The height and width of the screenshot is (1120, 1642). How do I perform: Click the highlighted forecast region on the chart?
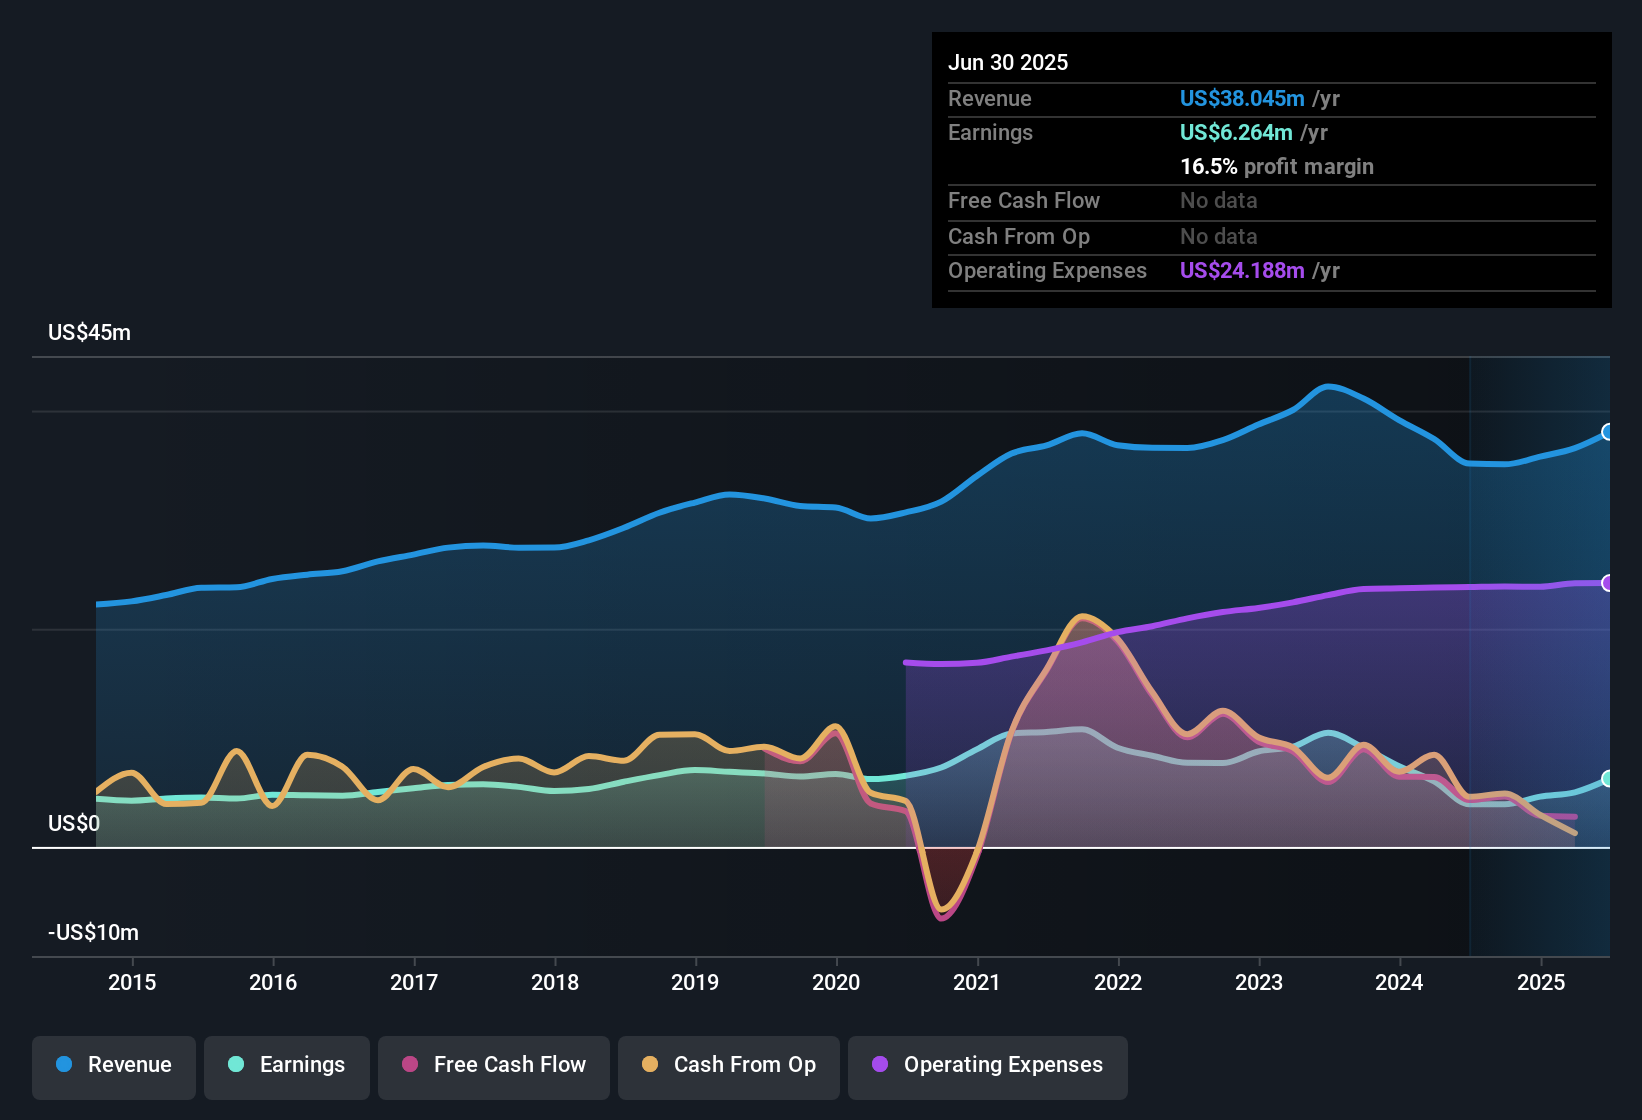(x=1540, y=650)
